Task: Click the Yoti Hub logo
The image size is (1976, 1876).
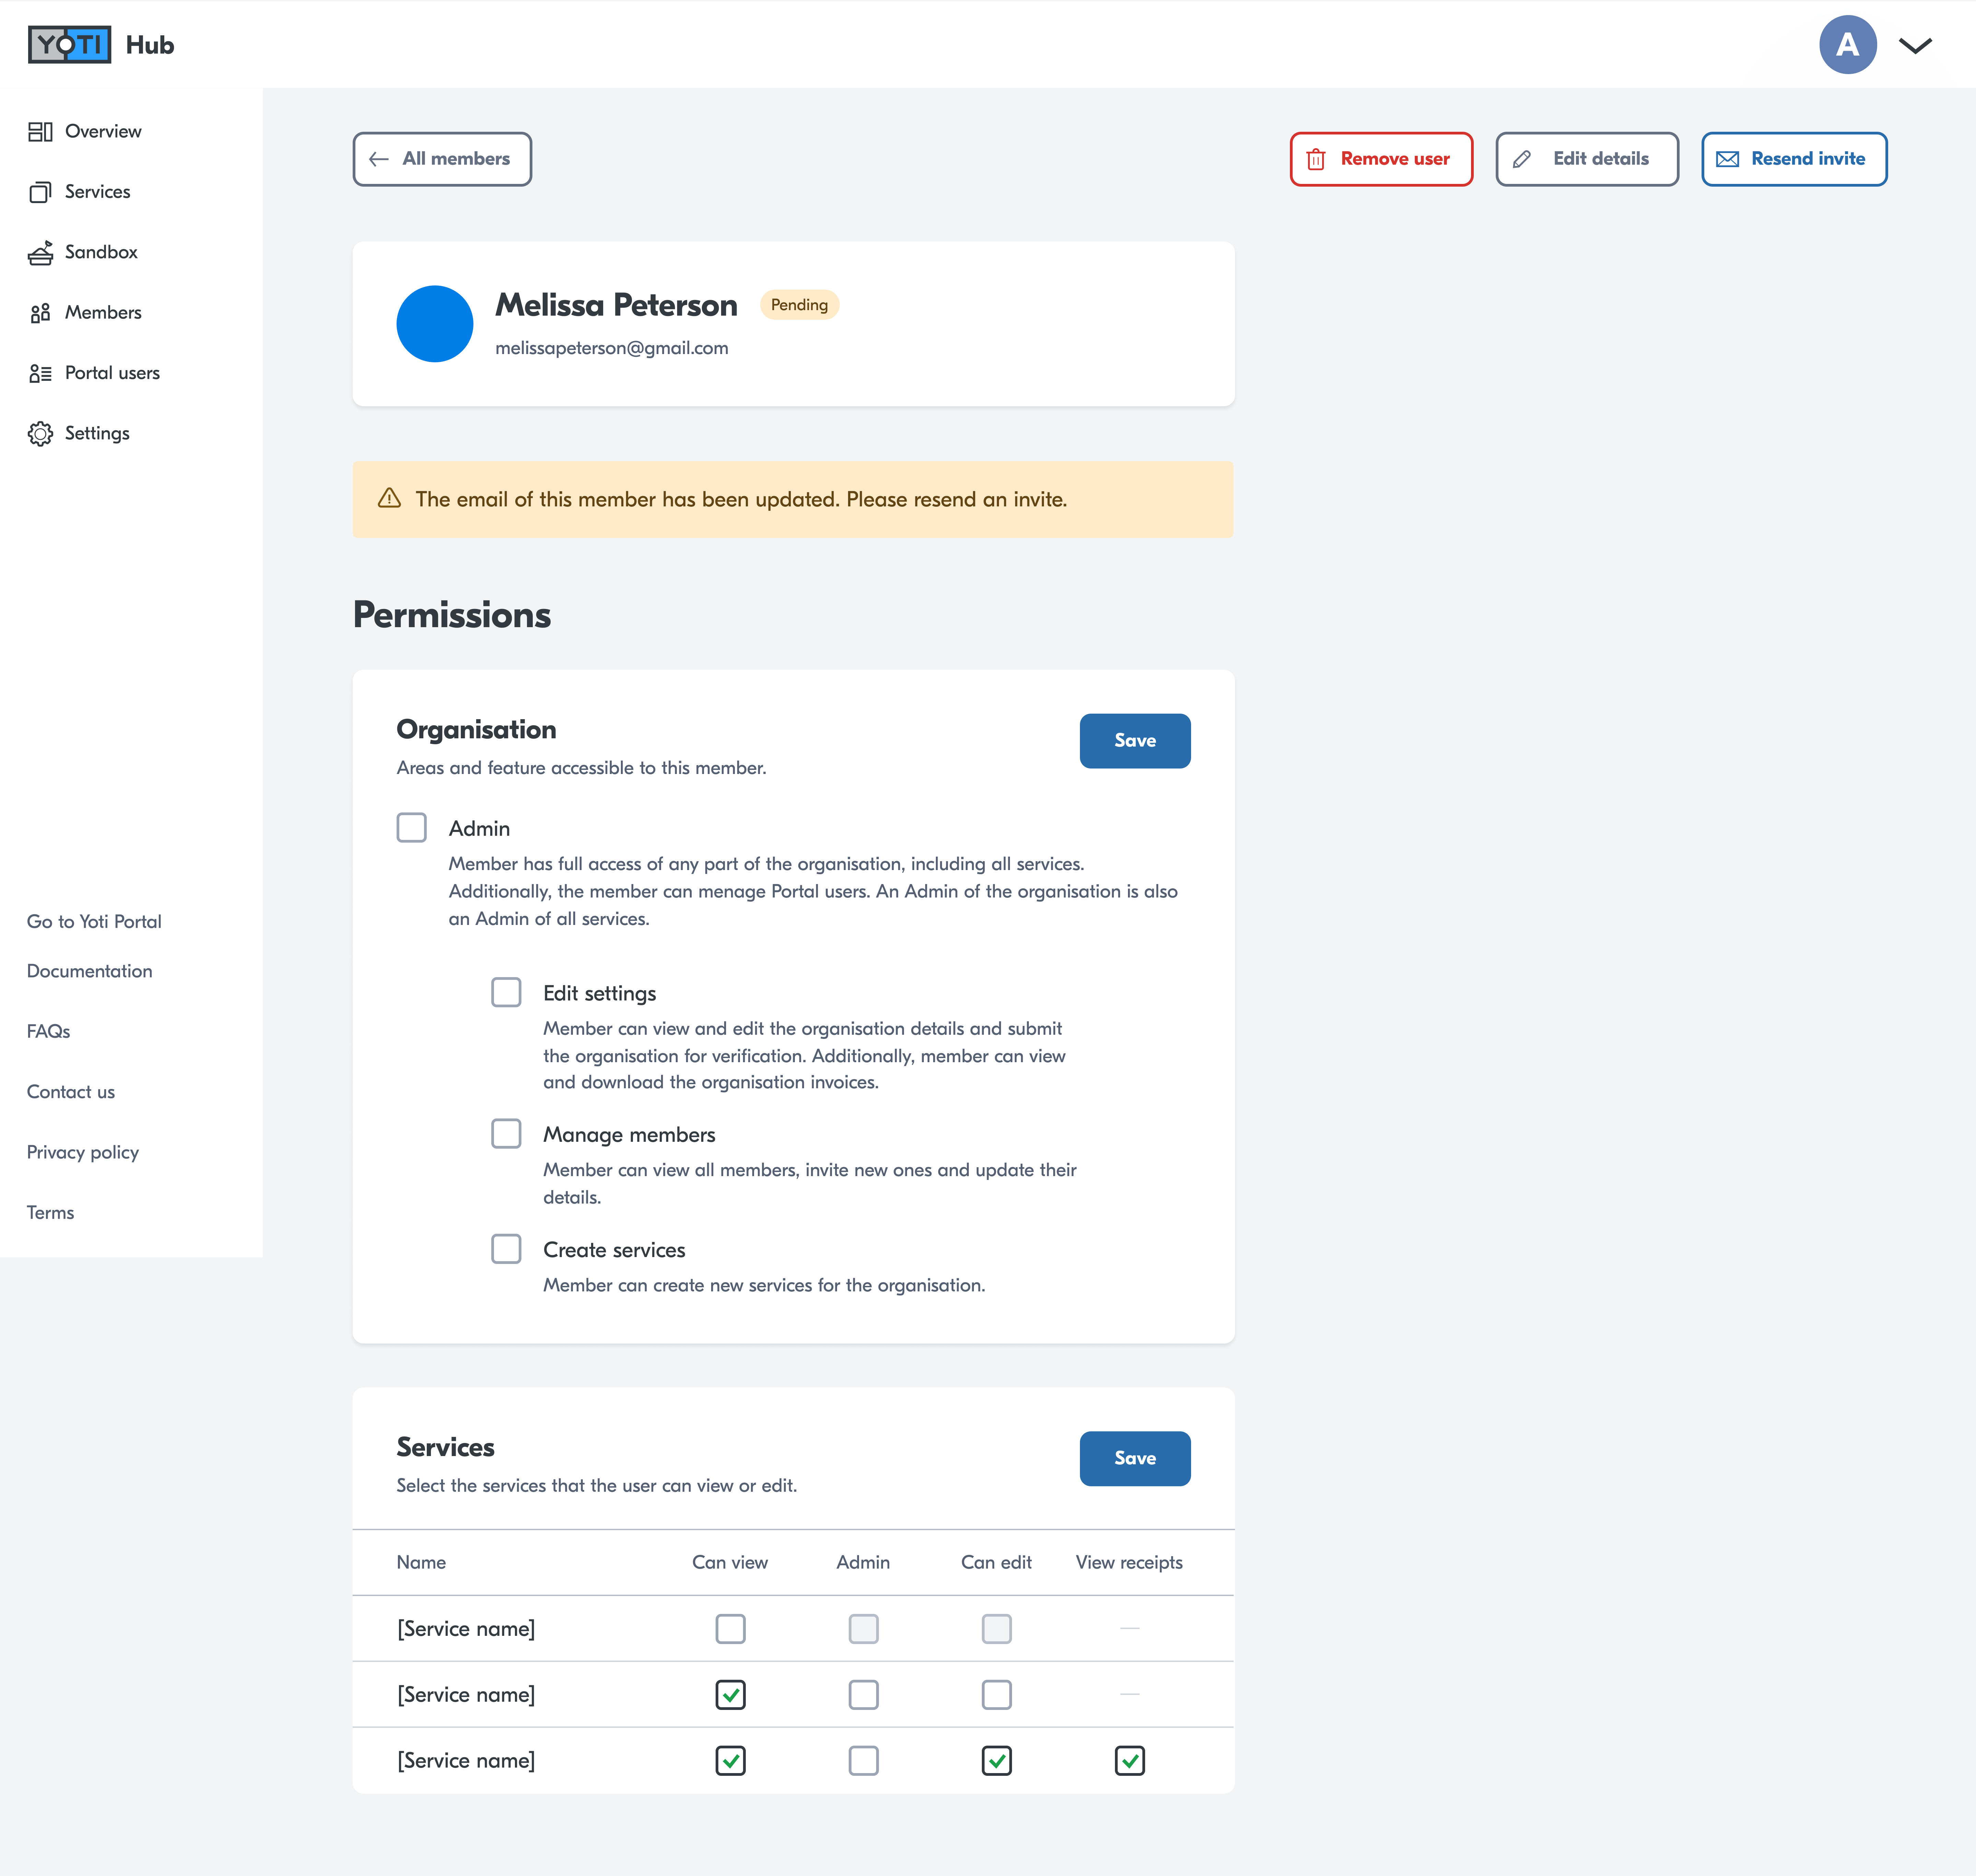Action: 70,45
